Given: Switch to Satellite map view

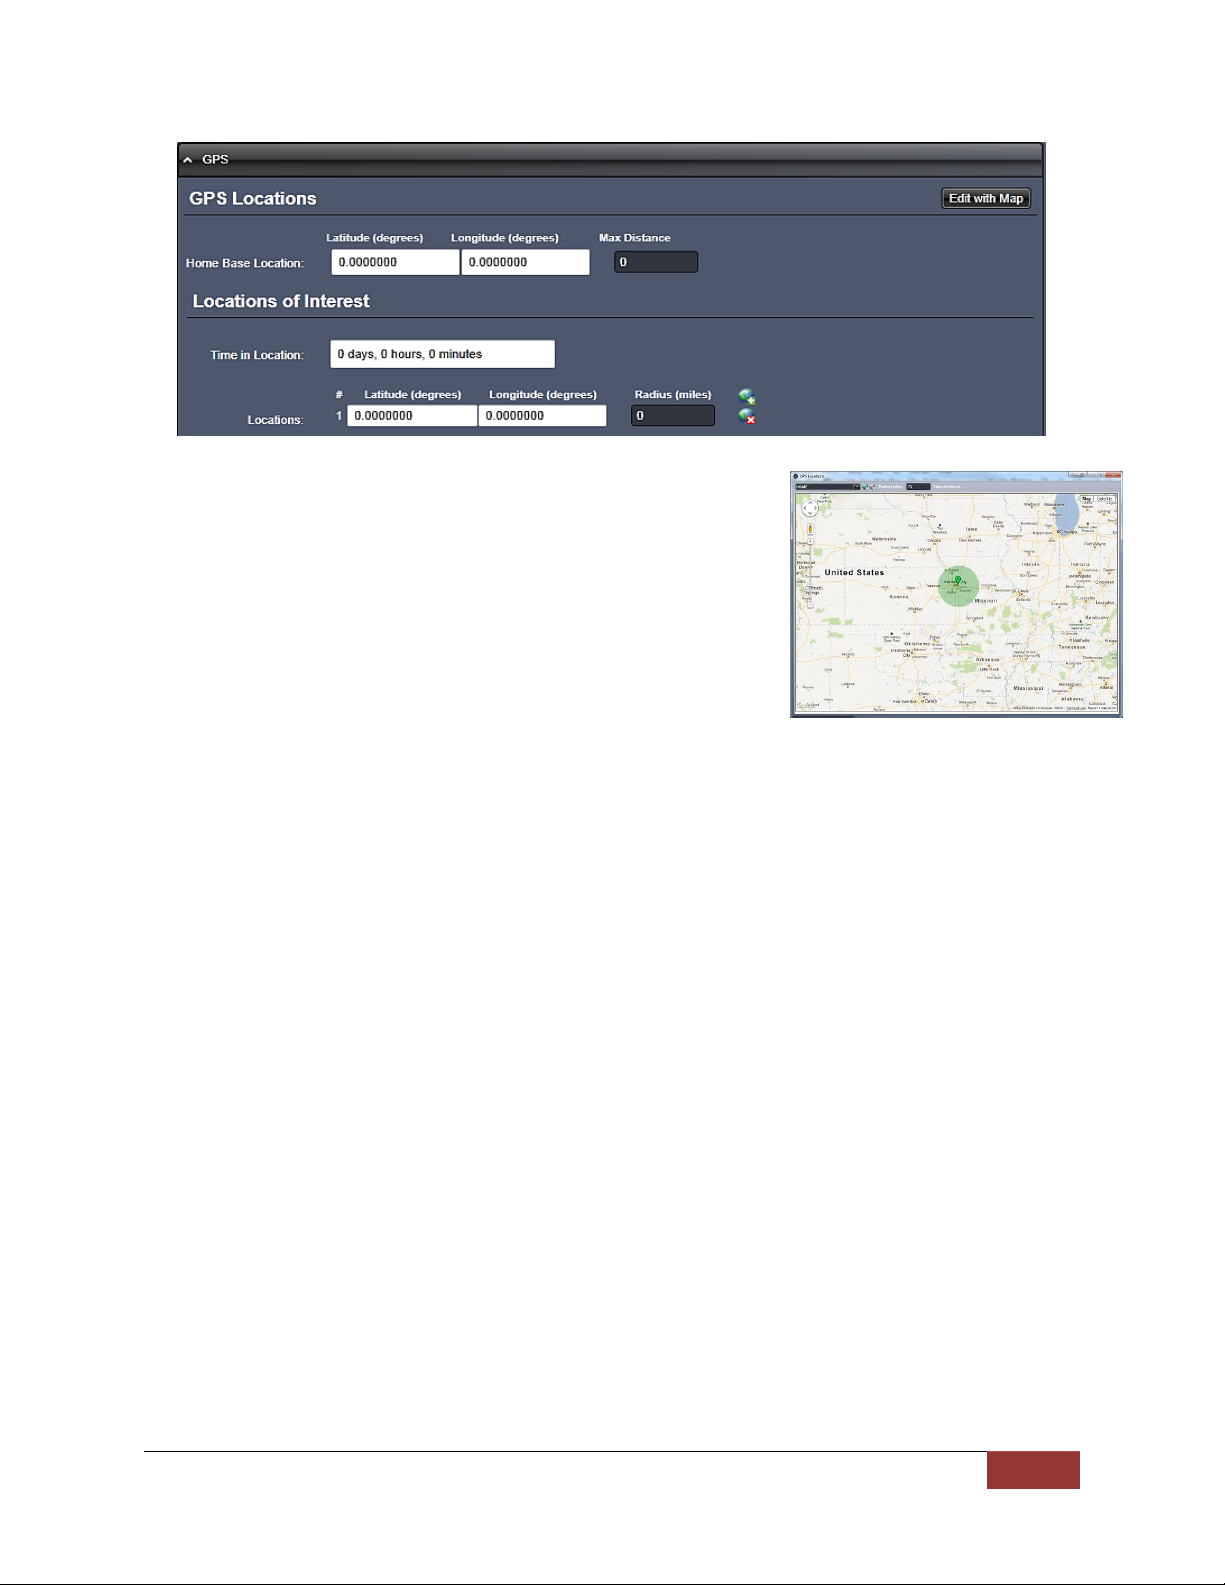Looking at the screenshot, I should tap(1105, 498).
